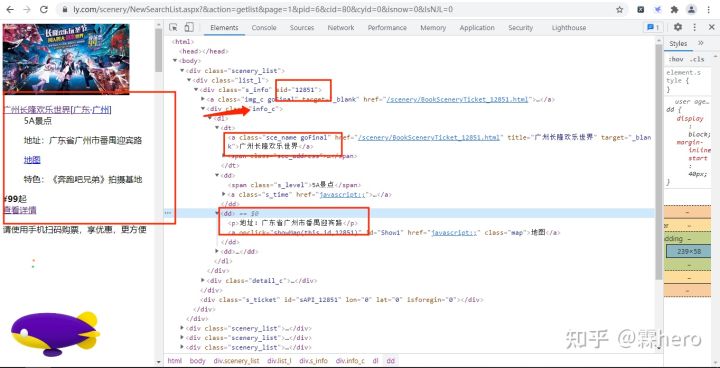Open the Network tab

click(x=341, y=28)
